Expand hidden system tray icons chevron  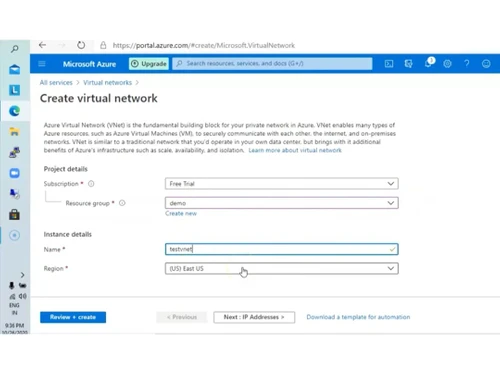pyautogui.click(x=22, y=275)
